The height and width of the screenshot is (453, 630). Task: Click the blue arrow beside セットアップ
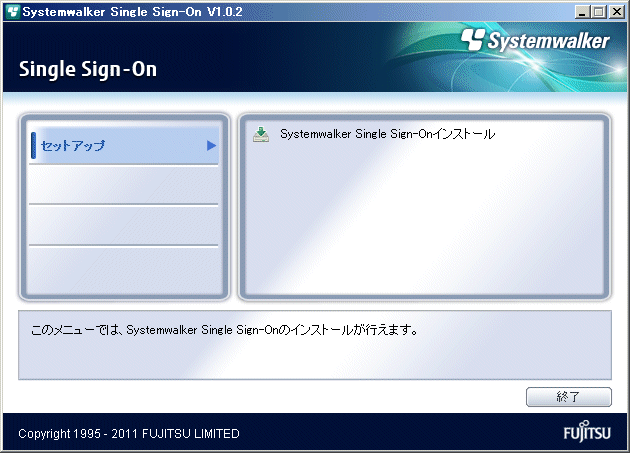coord(211,146)
